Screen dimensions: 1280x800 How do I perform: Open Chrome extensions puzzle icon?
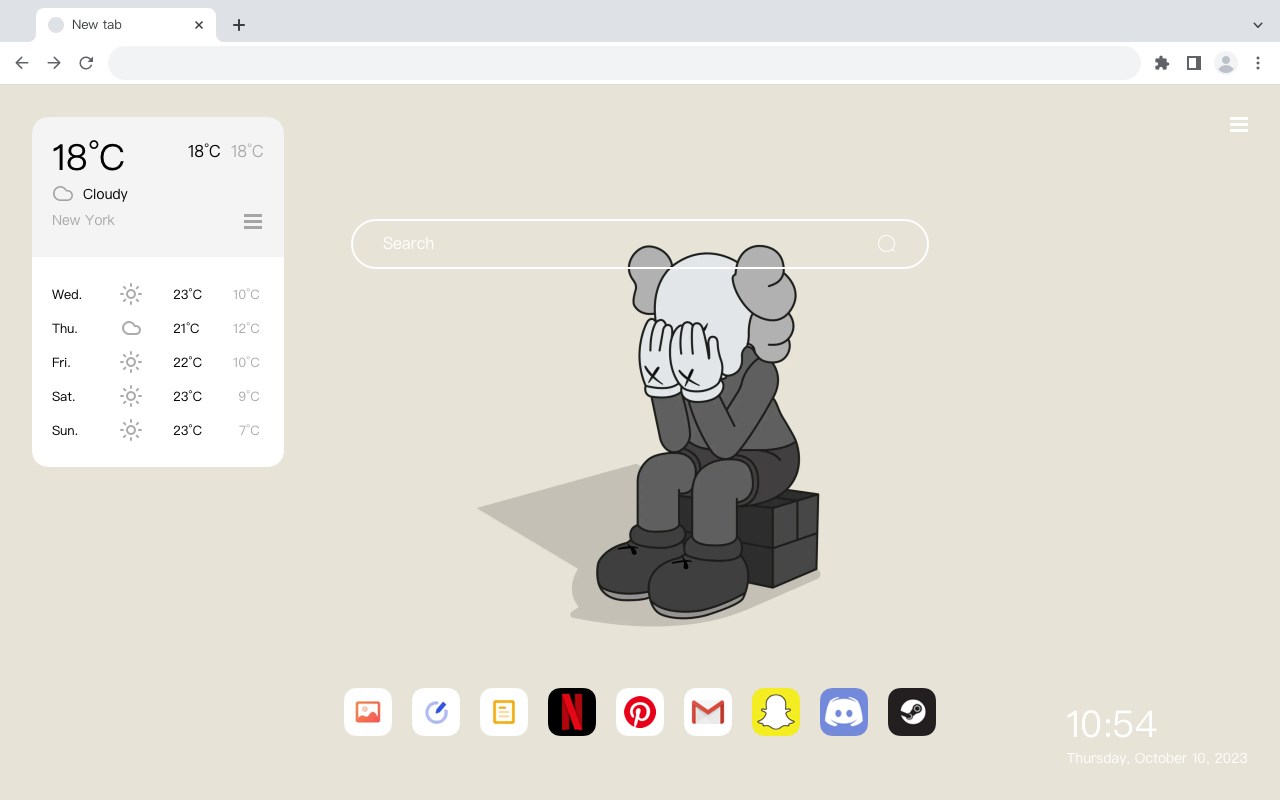(x=1161, y=63)
